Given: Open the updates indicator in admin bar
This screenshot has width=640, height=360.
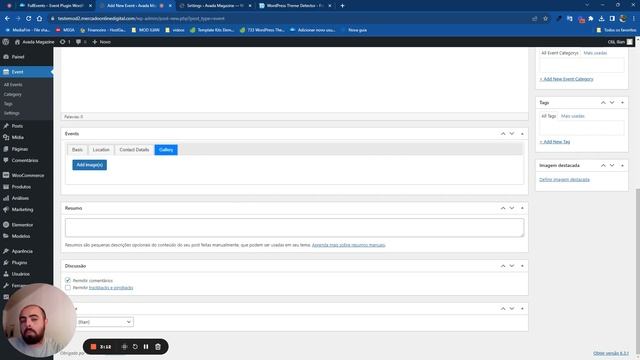Looking at the screenshot, I should click(65, 42).
